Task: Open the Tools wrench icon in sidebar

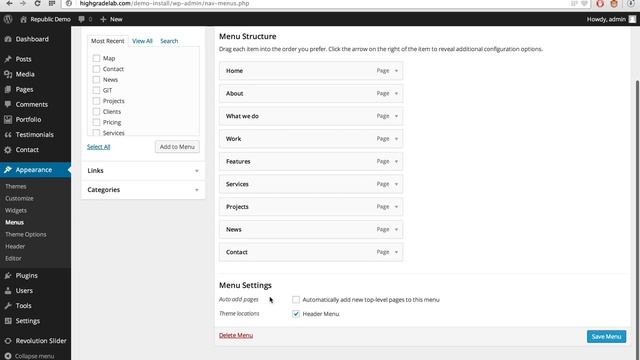Action: pyautogui.click(x=8, y=306)
